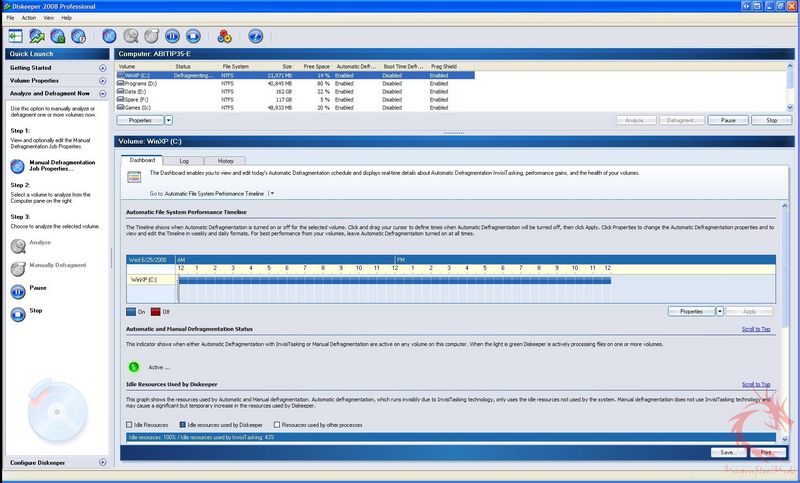800x483 pixels.
Task: Click Manual Defragmentation Job Properties disc icon
Action: [18, 166]
